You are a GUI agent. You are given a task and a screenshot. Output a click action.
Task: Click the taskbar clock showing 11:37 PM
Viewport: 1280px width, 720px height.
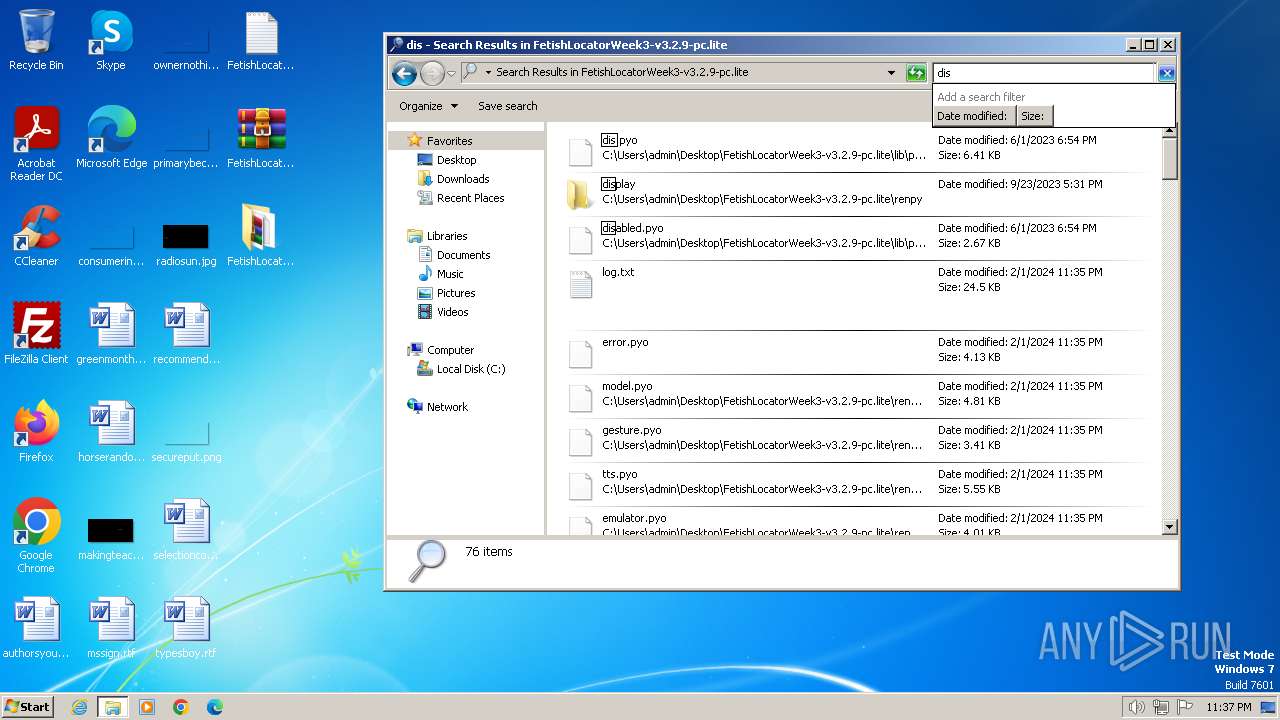coord(1229,707)
